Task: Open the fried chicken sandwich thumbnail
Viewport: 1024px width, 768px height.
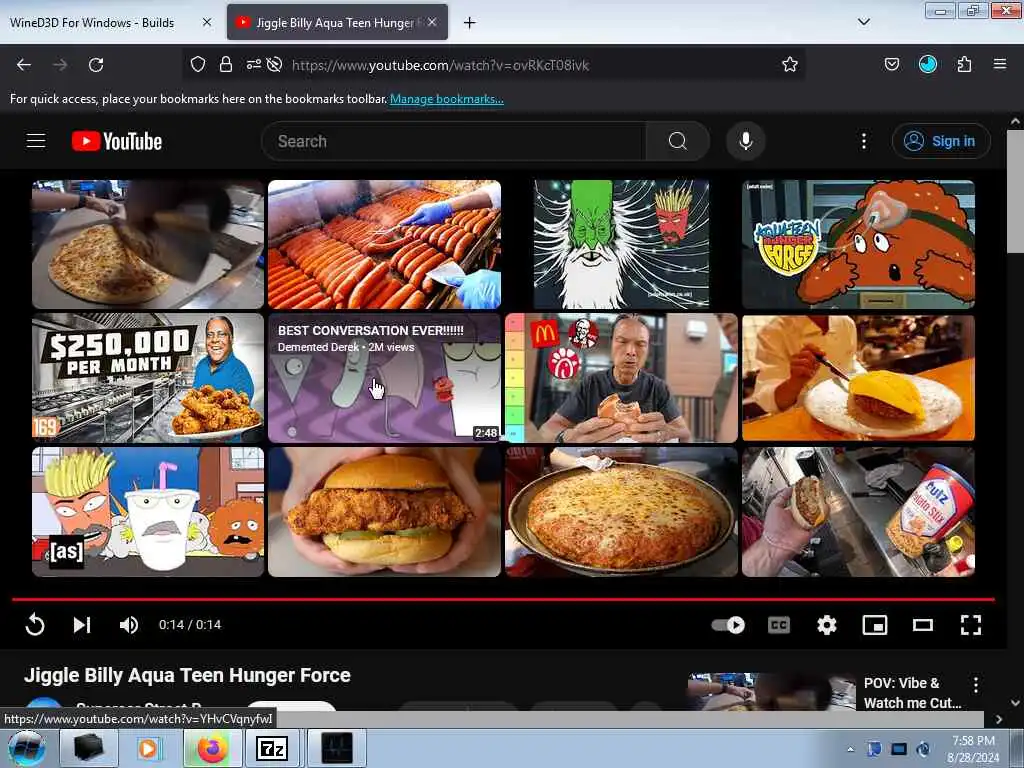Action: [385, 511]
